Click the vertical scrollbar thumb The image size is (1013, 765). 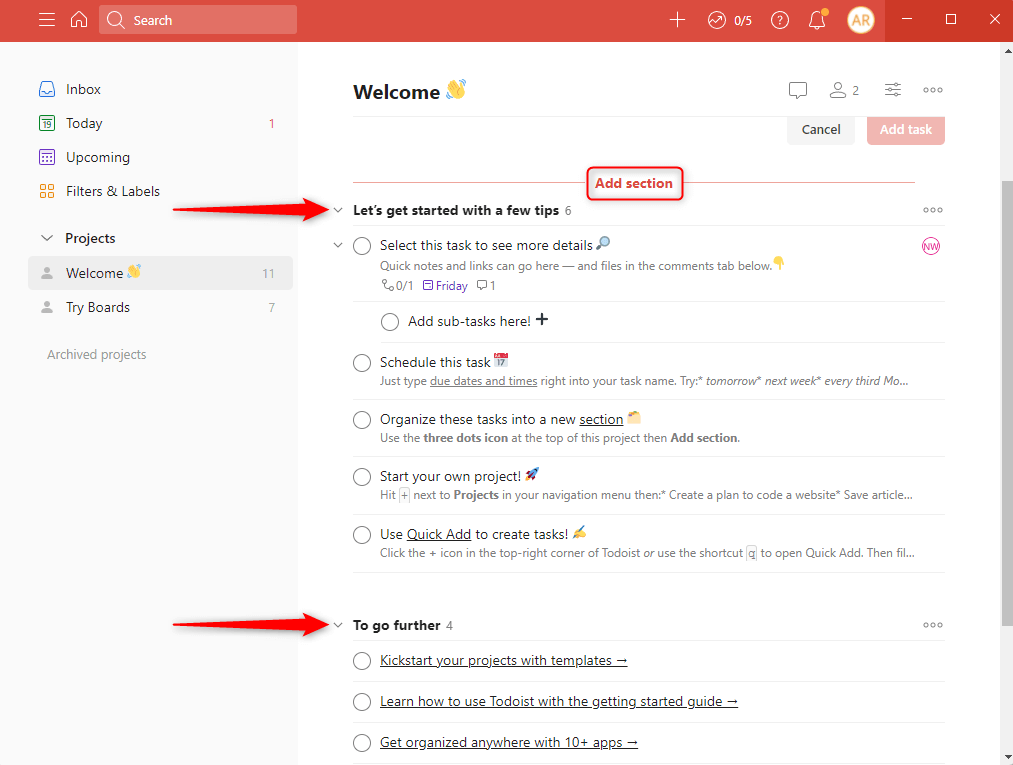[x=1007, y=404]
